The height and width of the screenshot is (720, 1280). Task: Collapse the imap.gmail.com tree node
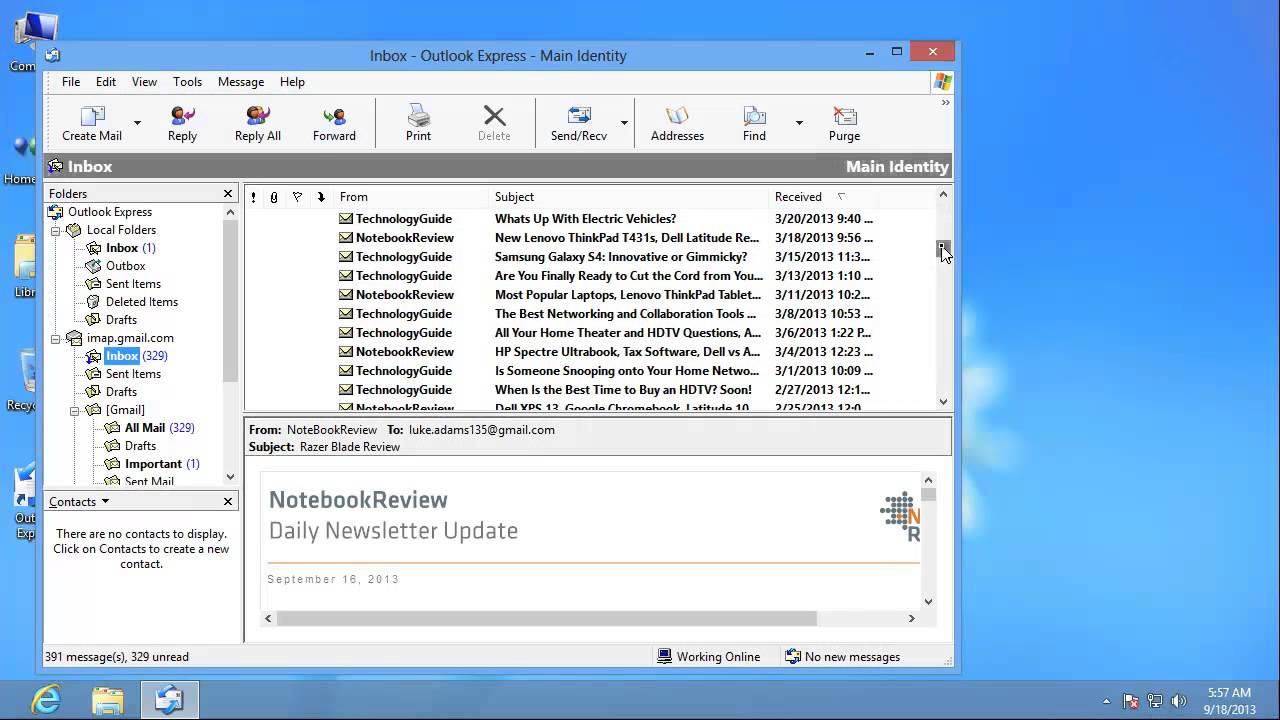coord(57,338)
